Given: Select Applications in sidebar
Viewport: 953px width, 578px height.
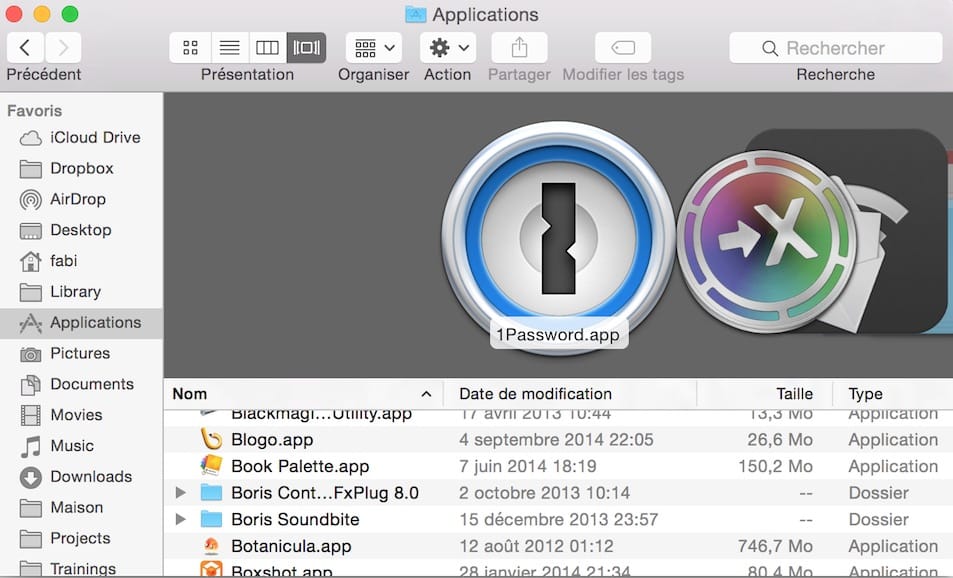Looking at the screenshot, I should [x=81, y=323].
